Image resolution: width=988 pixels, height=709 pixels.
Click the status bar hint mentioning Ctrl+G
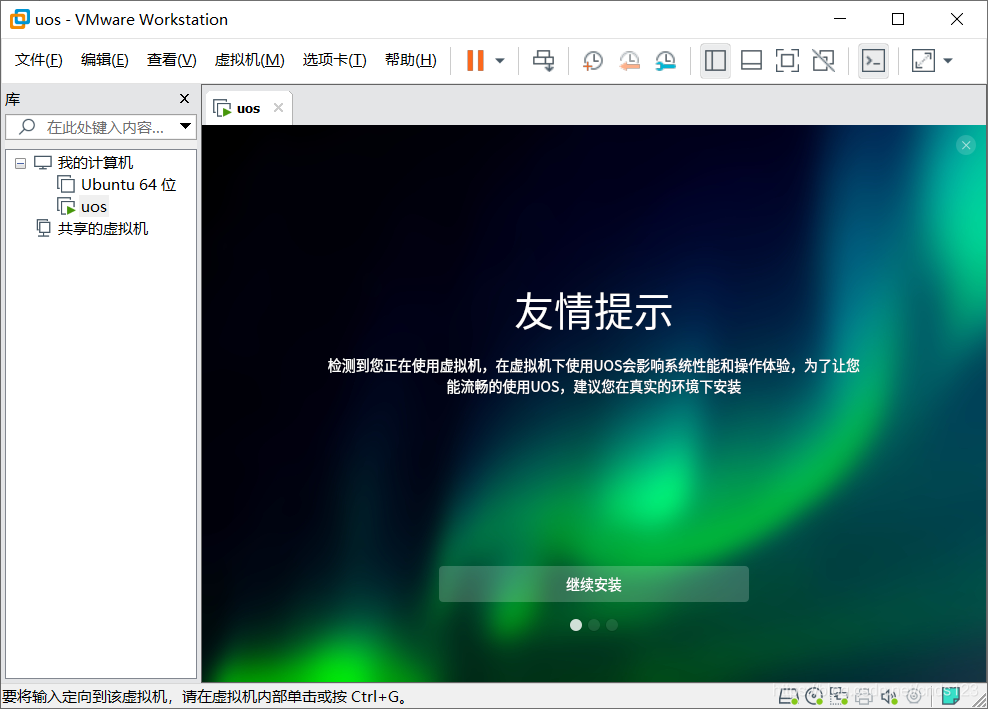[x=205, y=696]
